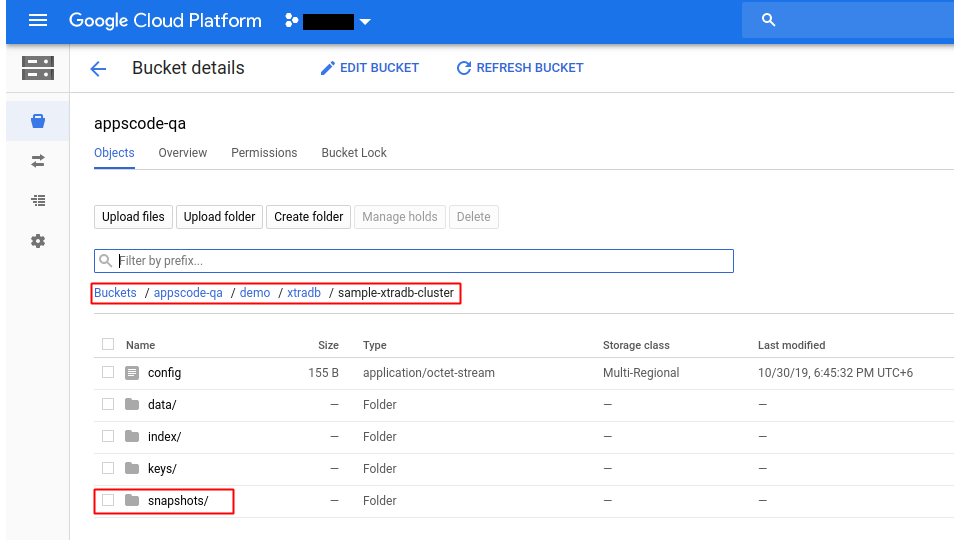Click the xtradb breadcrumb link

click(x=304, y=293)
